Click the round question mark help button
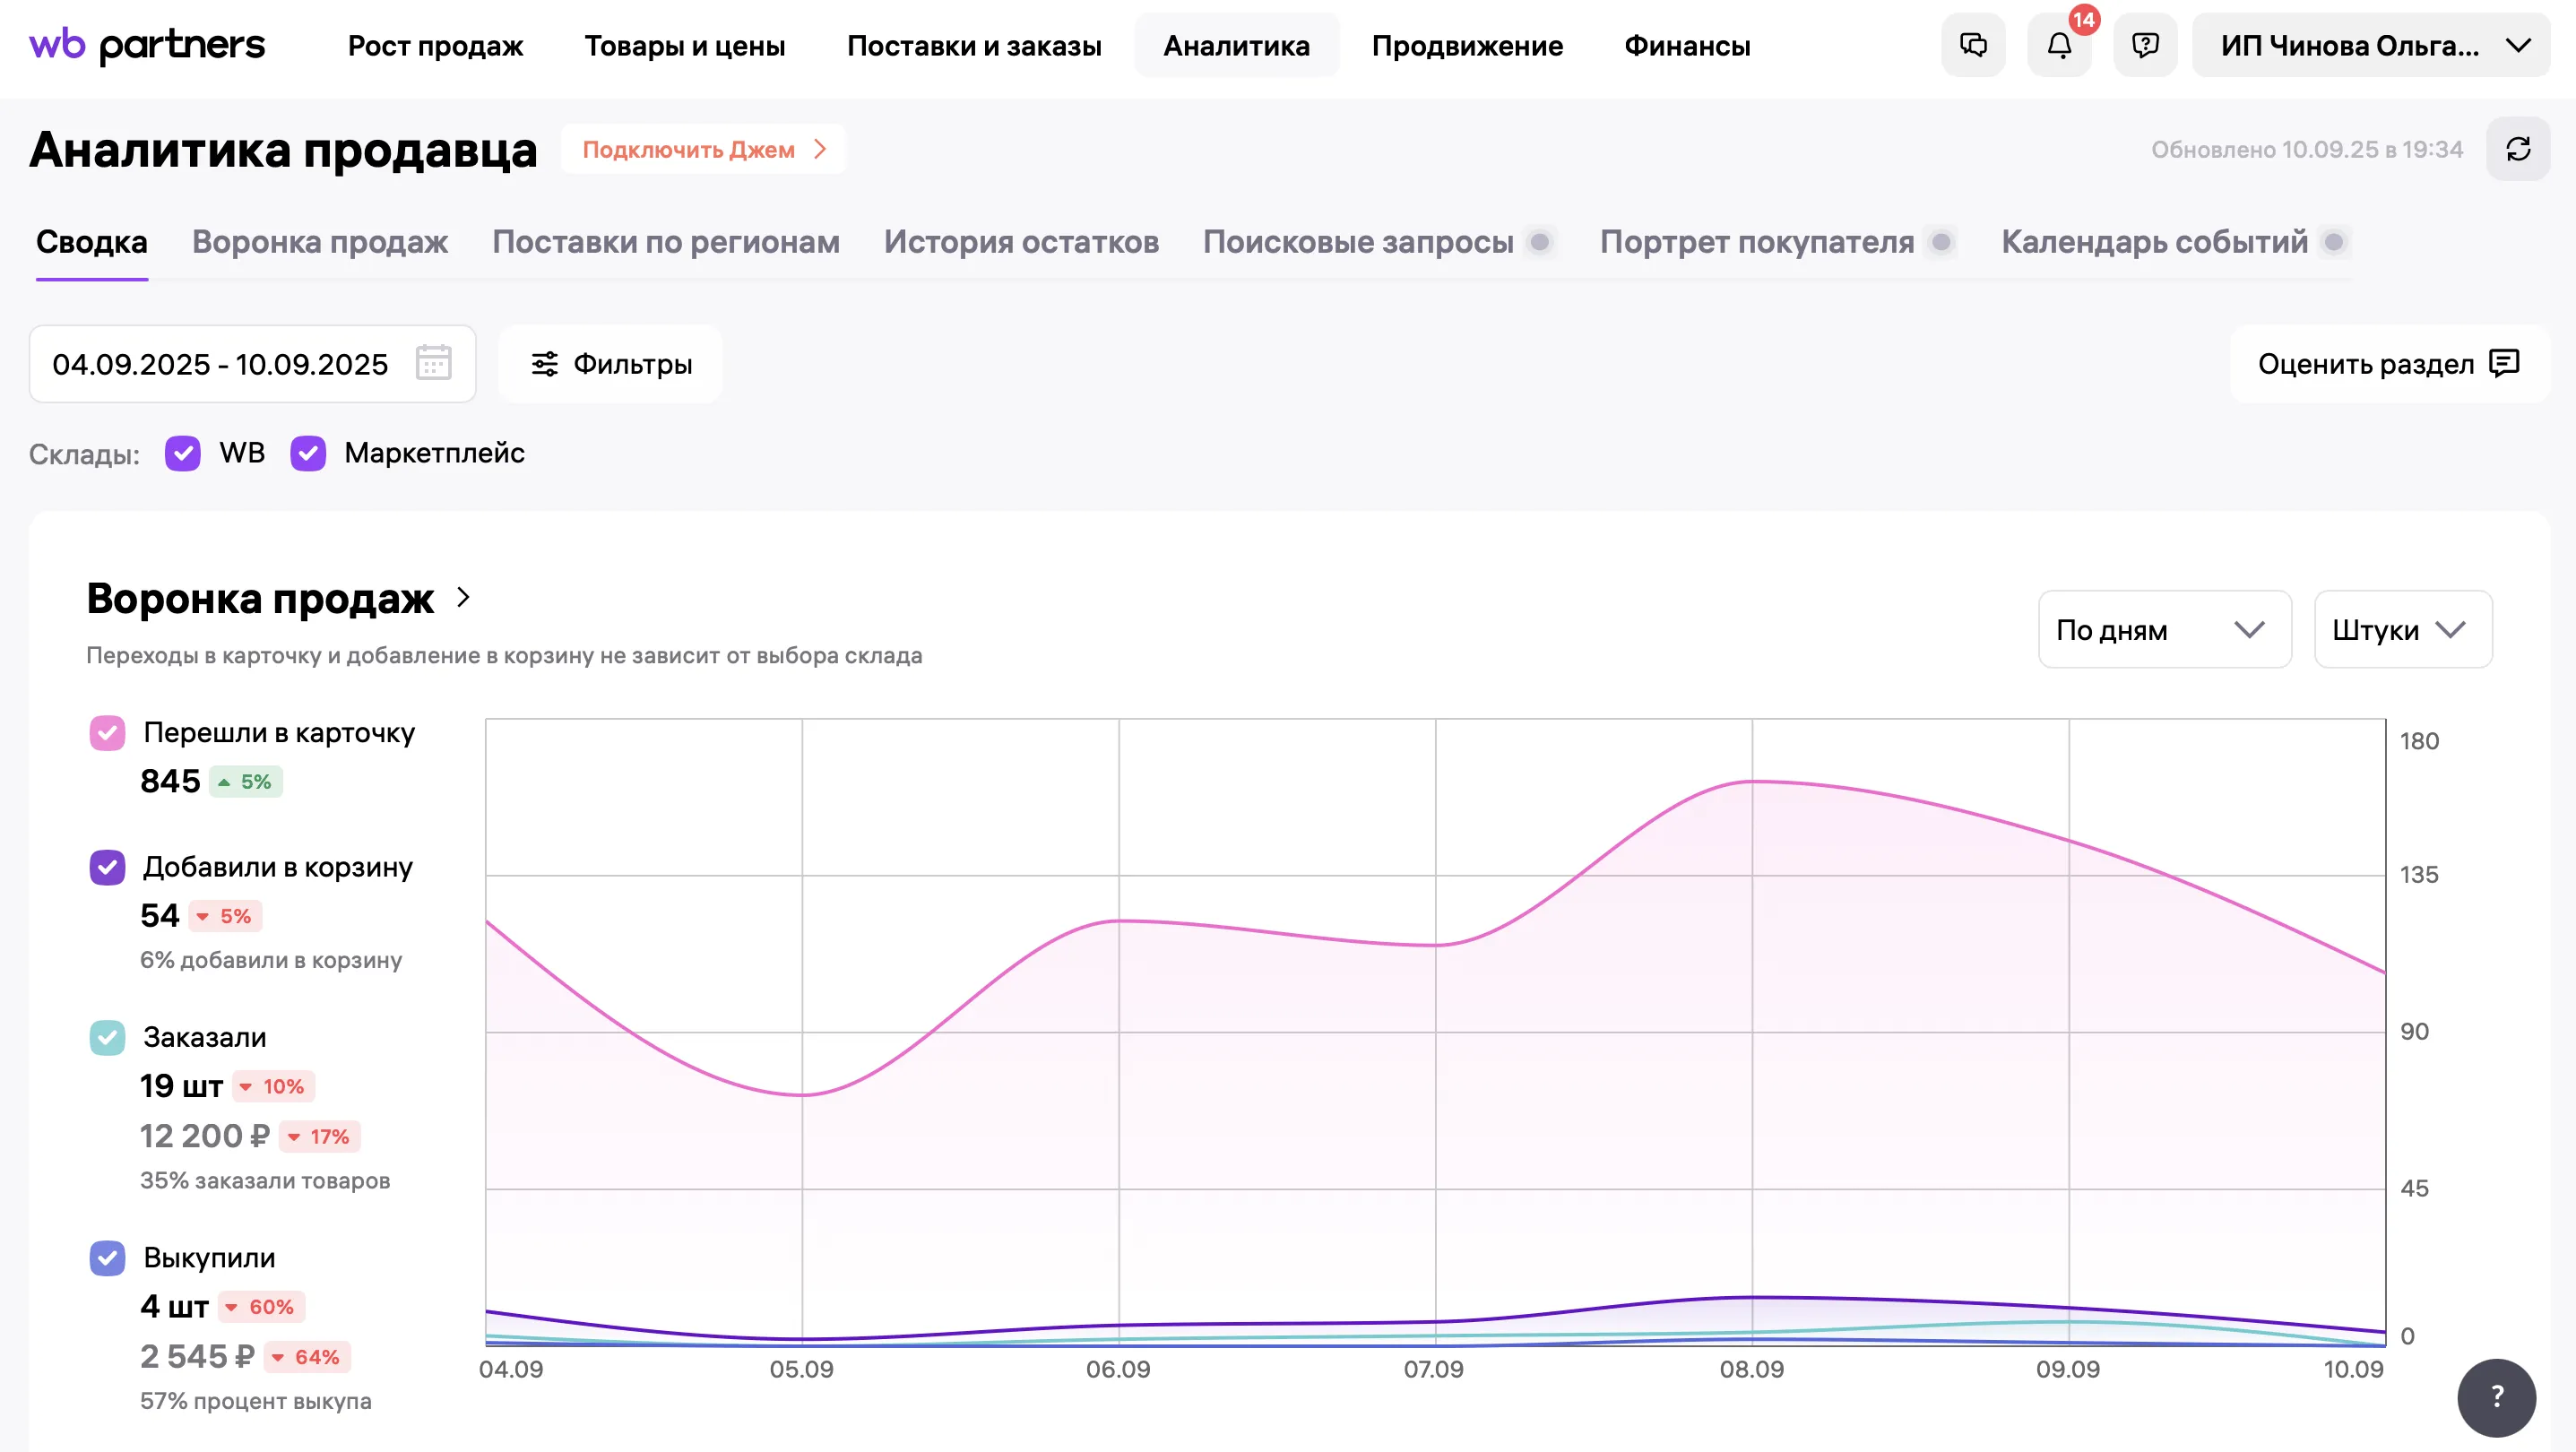Image resolution: width=2576 pixels, height=1452 pixels. click(x=2496, y=1396)
